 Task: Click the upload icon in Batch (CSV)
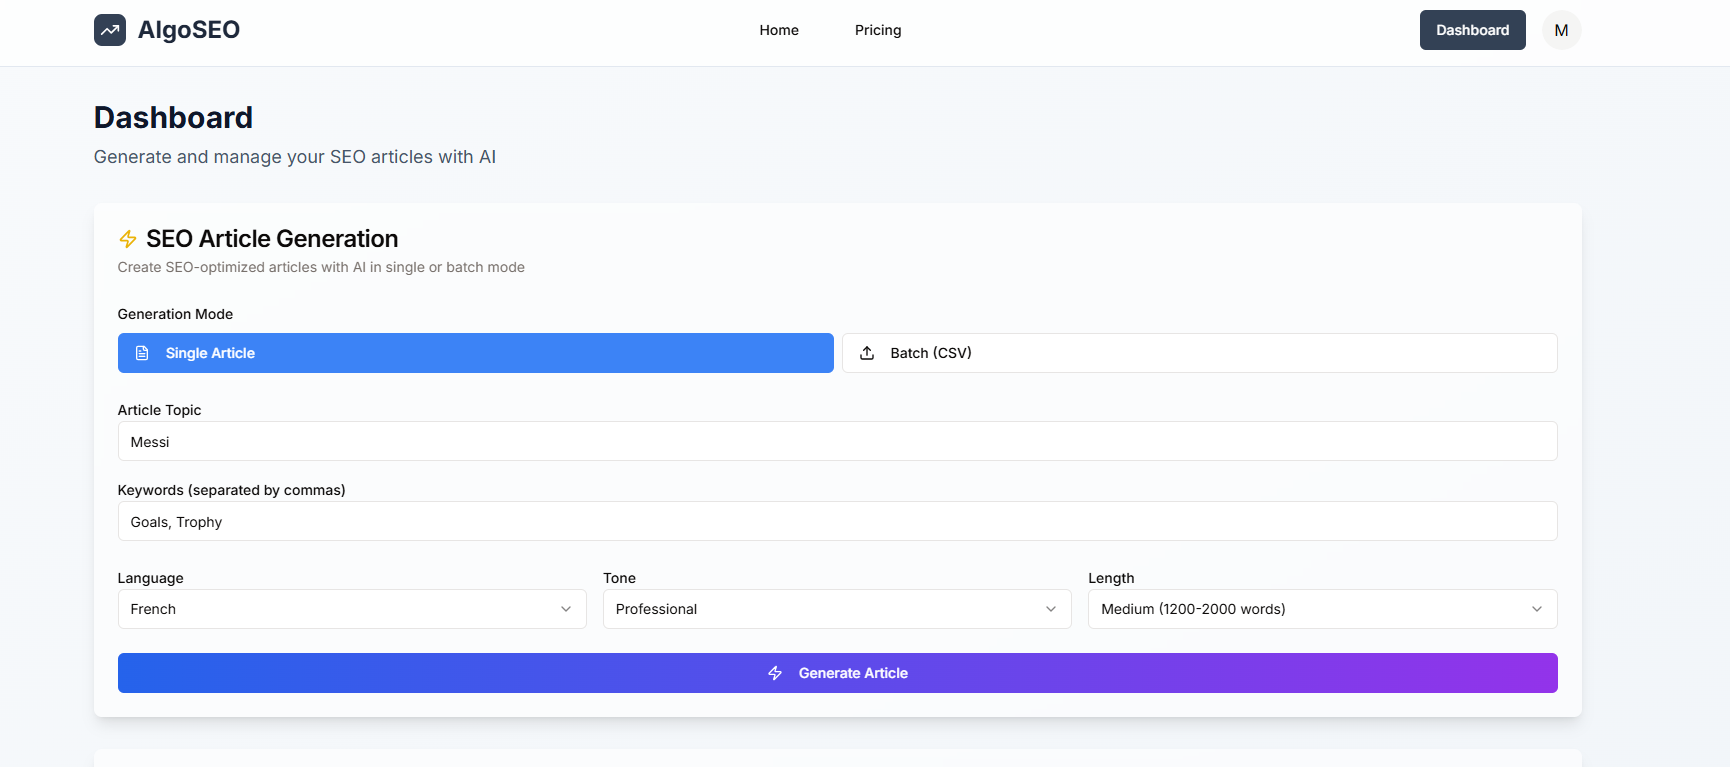pyautogui.click(x=867, y=353)
